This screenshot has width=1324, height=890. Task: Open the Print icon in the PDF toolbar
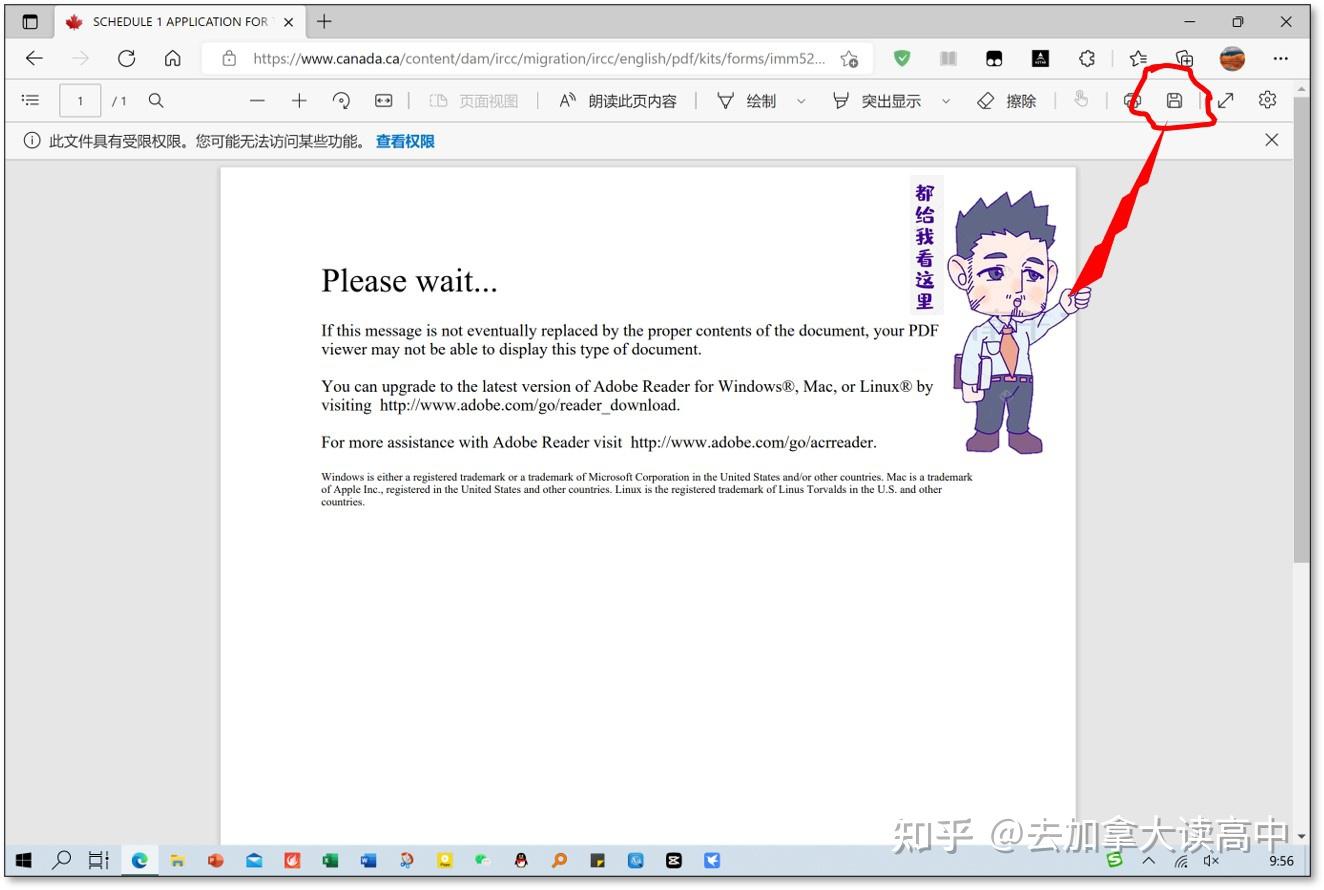1131,100
